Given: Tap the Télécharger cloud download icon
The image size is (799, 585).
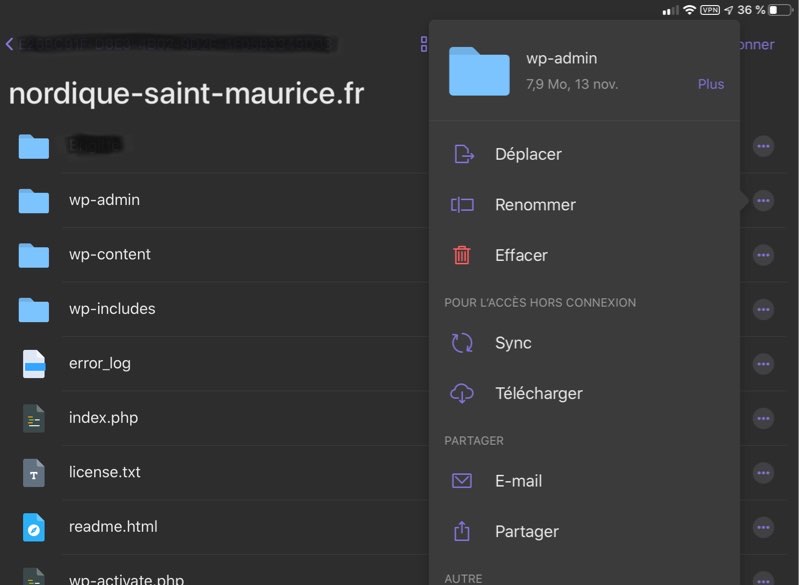Looking at the screenshot, I should [462, 393].
